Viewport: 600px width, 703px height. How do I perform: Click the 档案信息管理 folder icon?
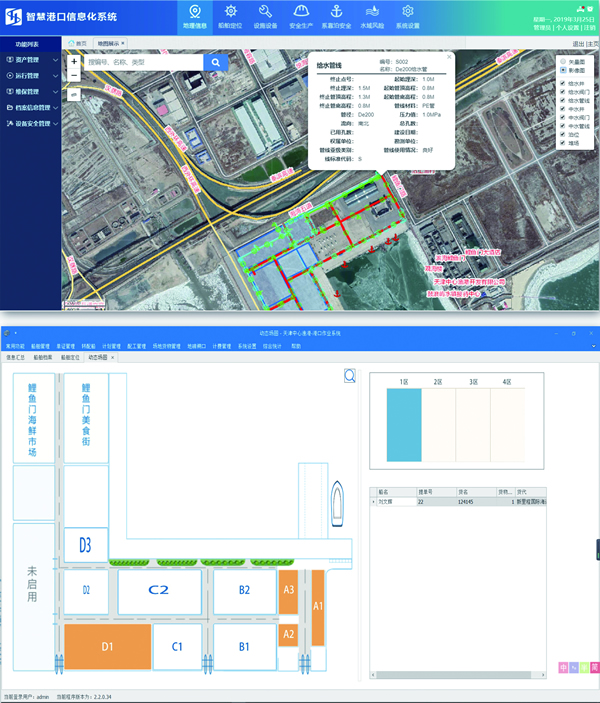coord(10,108)
